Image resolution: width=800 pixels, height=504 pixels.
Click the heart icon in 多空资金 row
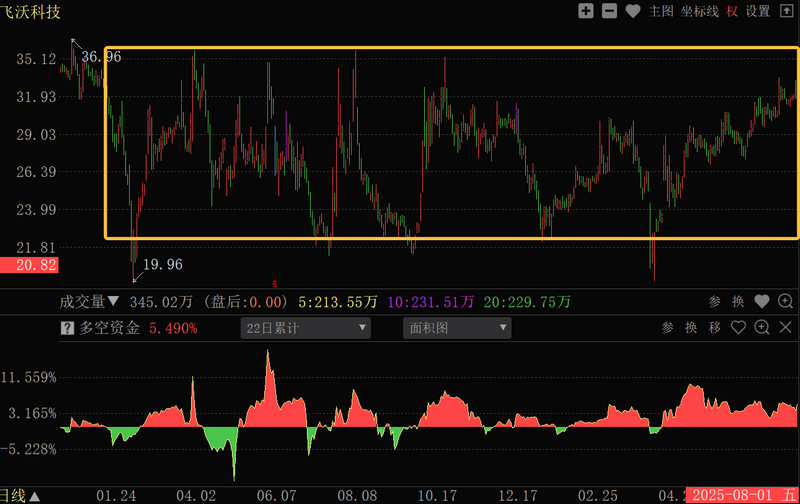pyautogui.click(x=739, y=327)
